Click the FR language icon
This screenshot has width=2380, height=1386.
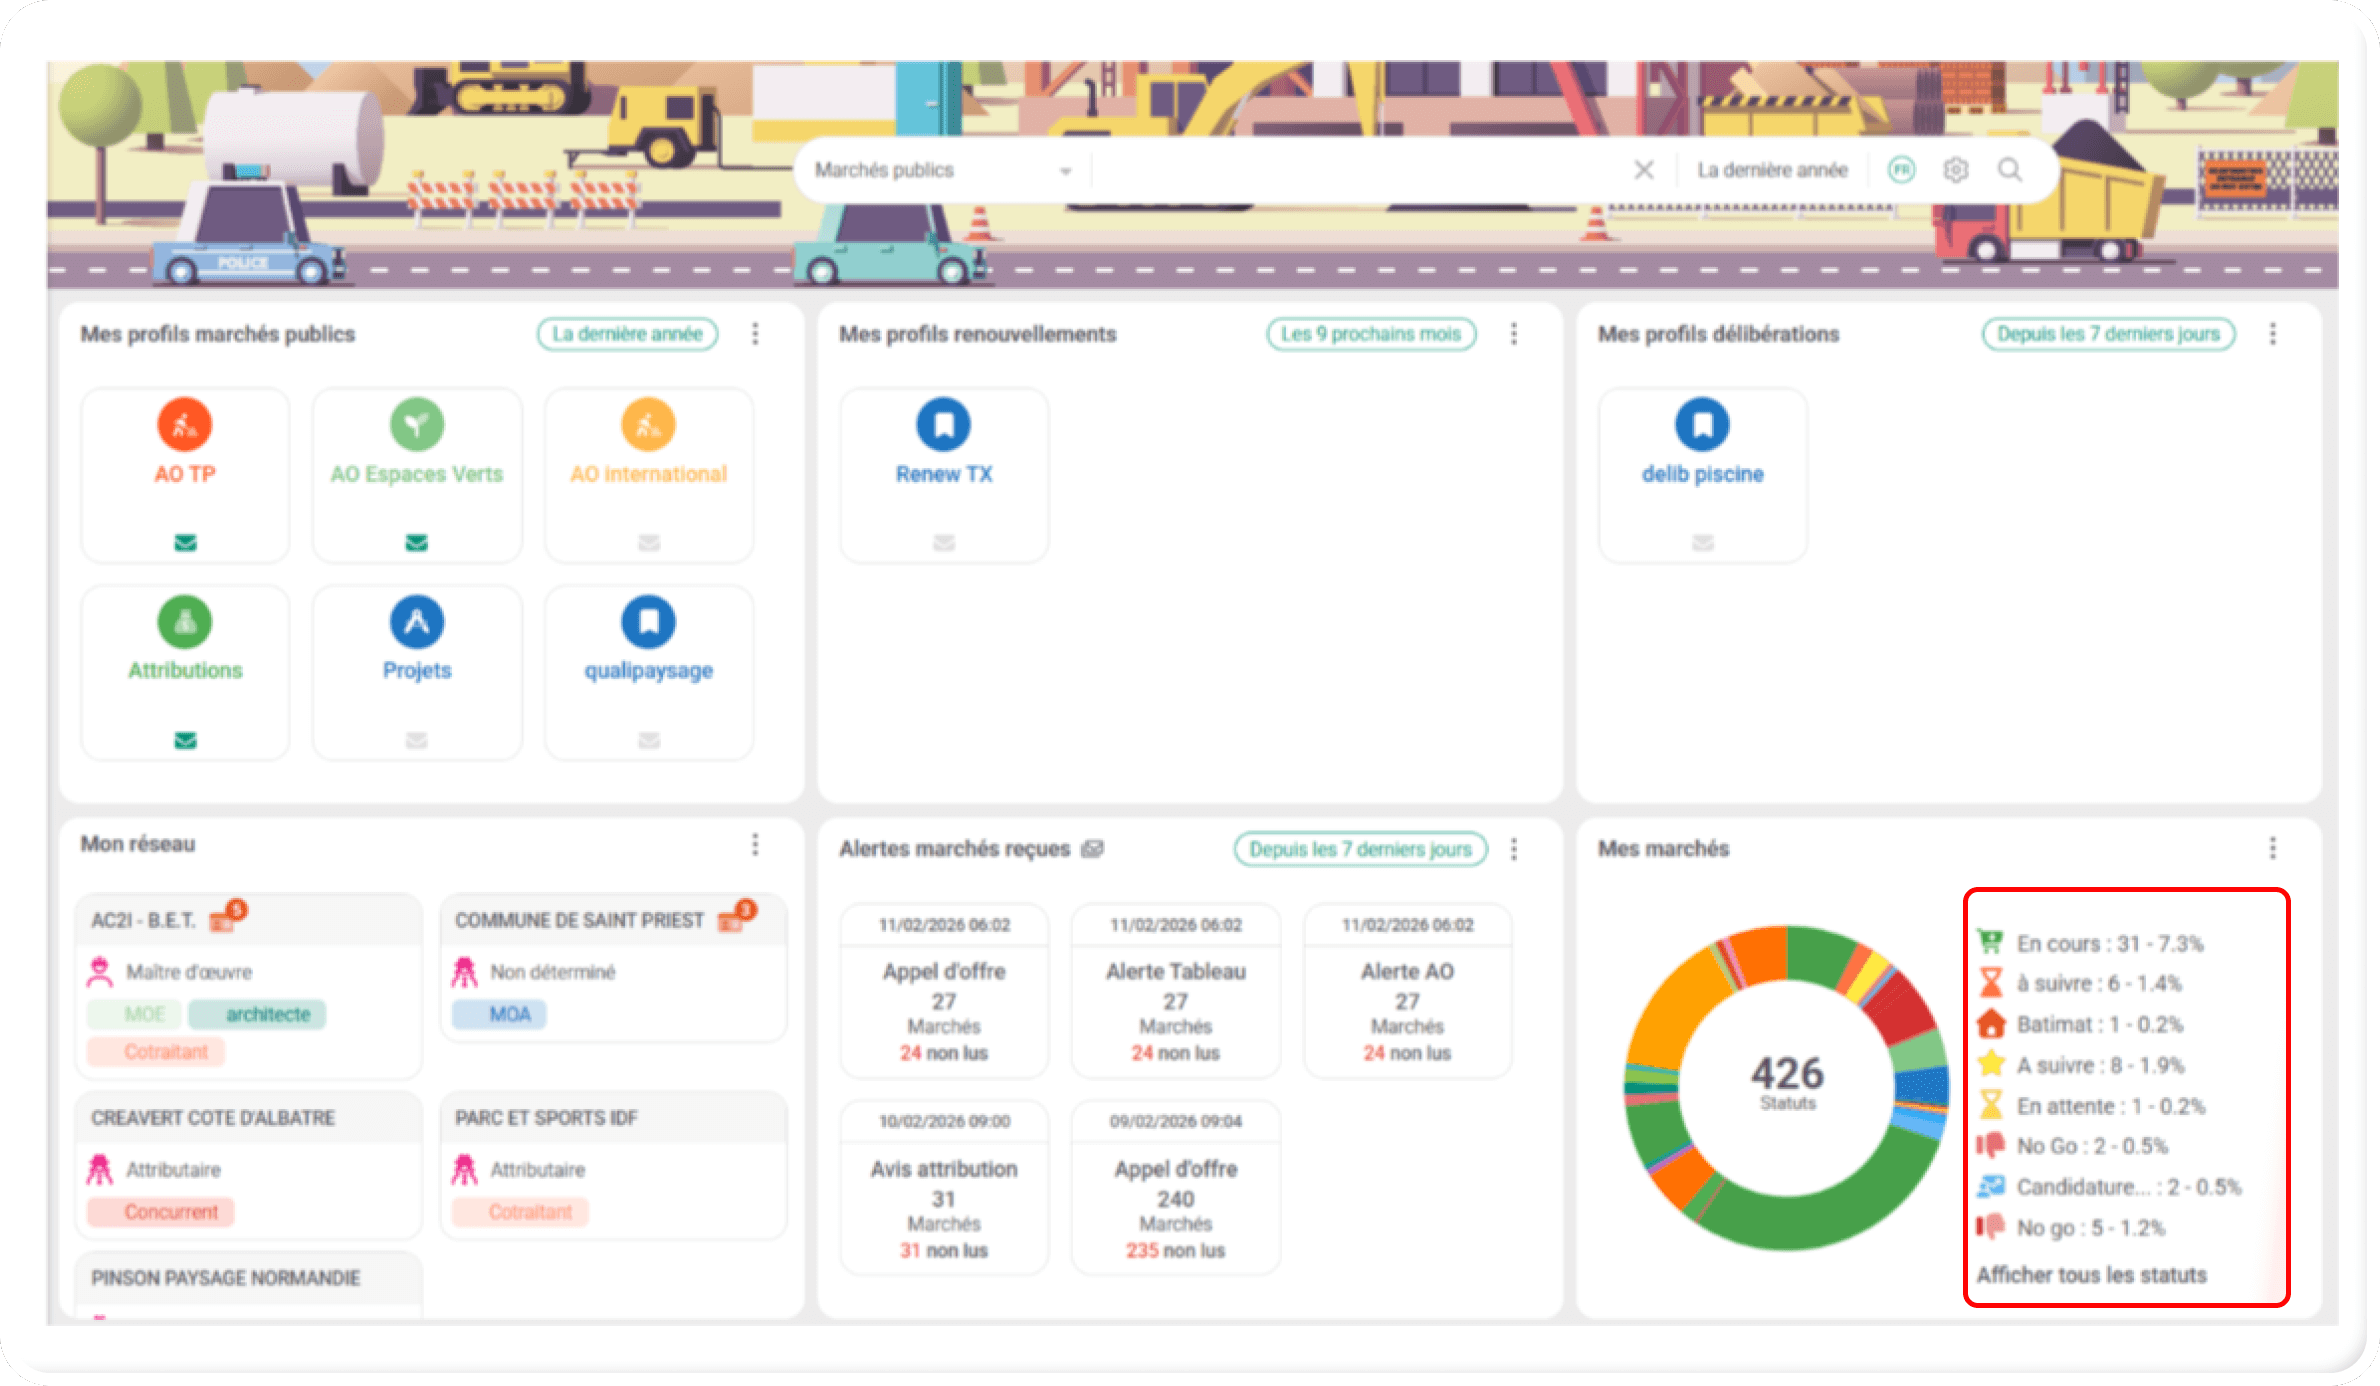(x=1901, y=170)
